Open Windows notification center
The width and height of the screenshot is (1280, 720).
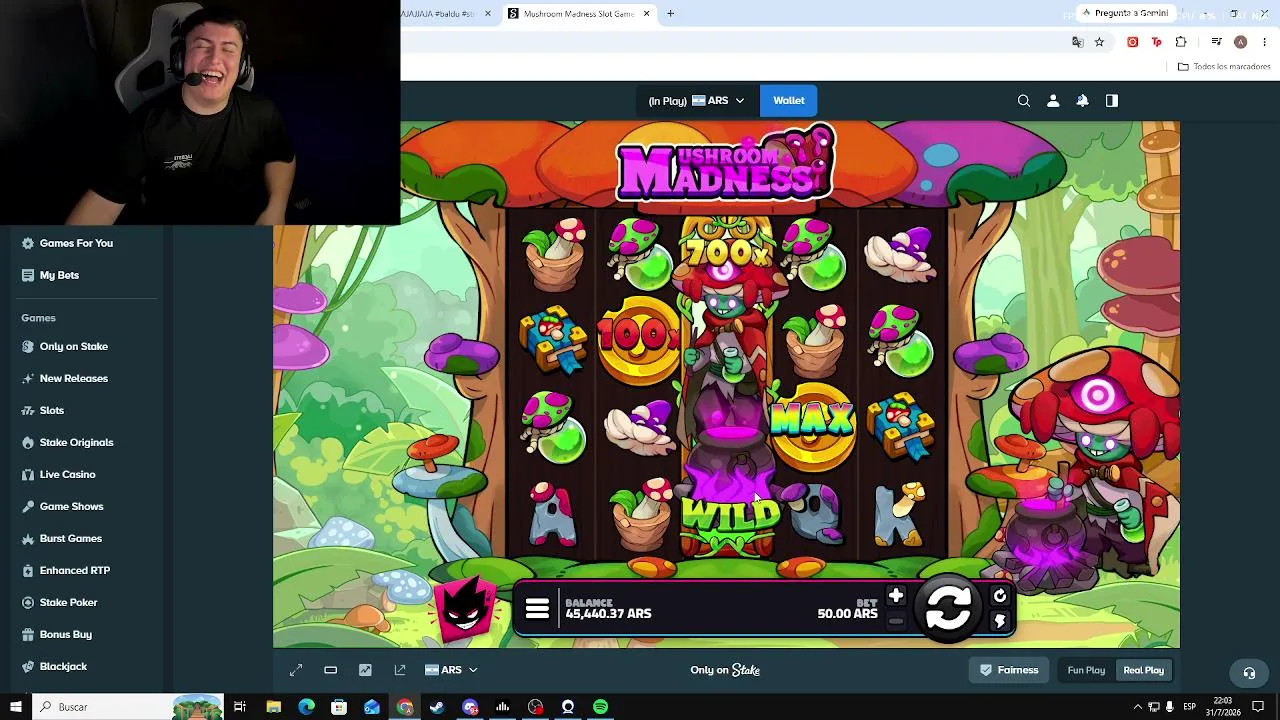point(1259,707)
